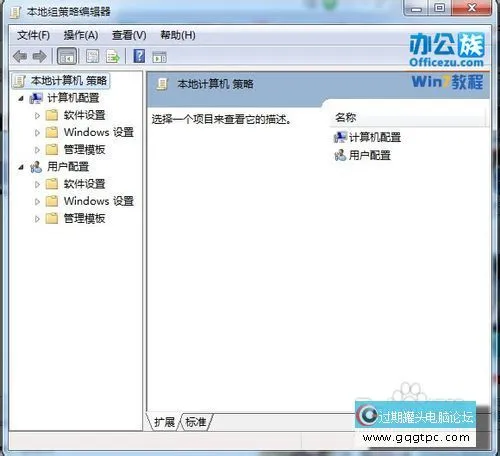Click the Forward arrow toolbar icon
The image size is (500, 456).
click(40, 56)
